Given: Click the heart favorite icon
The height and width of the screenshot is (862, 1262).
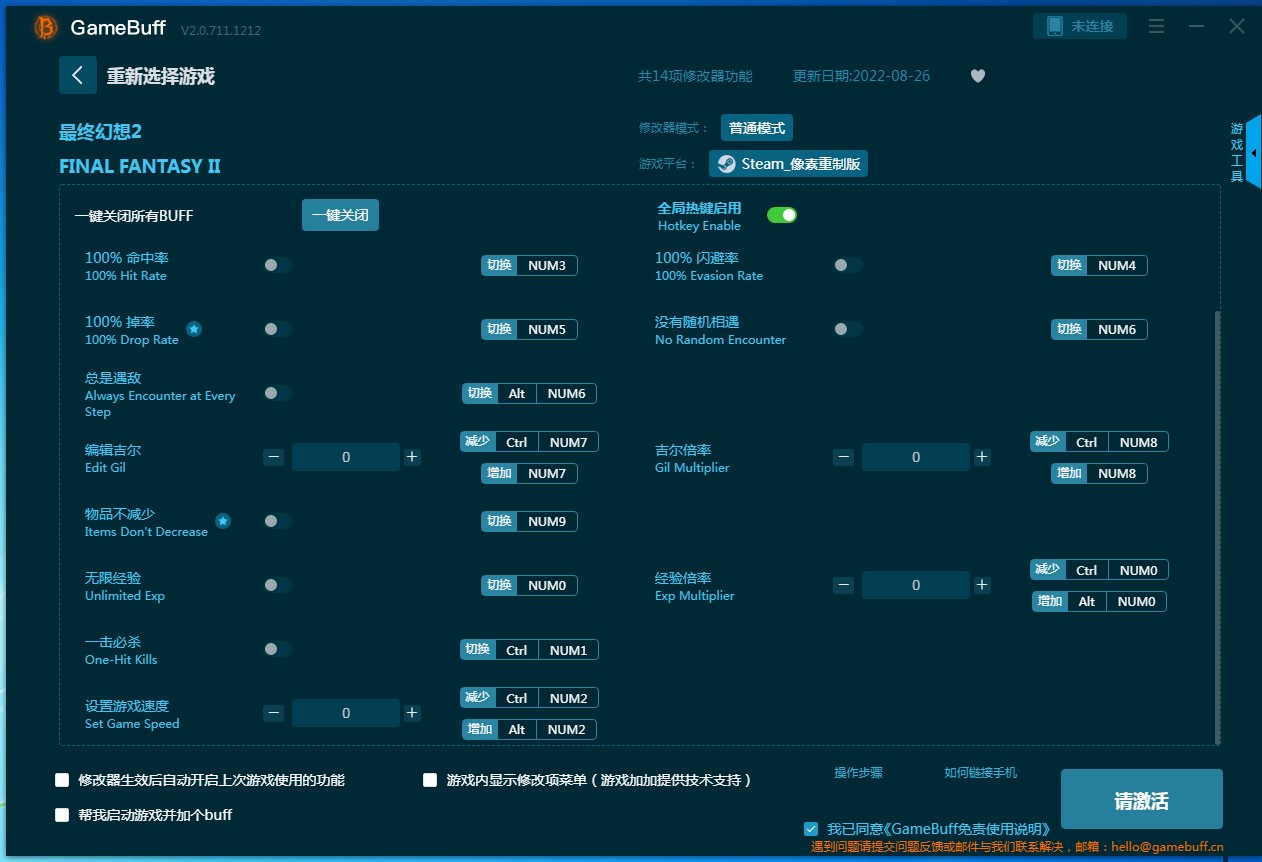Looking at the screenshot, I should click(x=978, y=76).
